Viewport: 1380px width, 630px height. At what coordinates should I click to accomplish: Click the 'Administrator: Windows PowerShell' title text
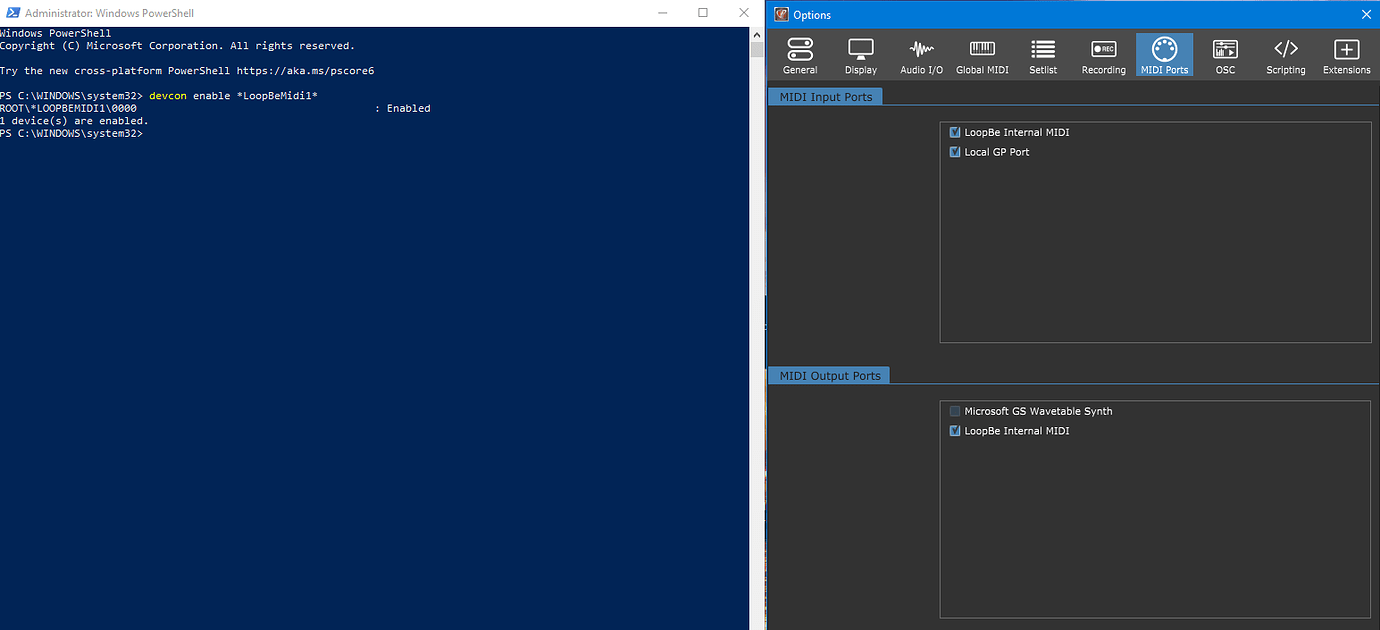(109, 13)
